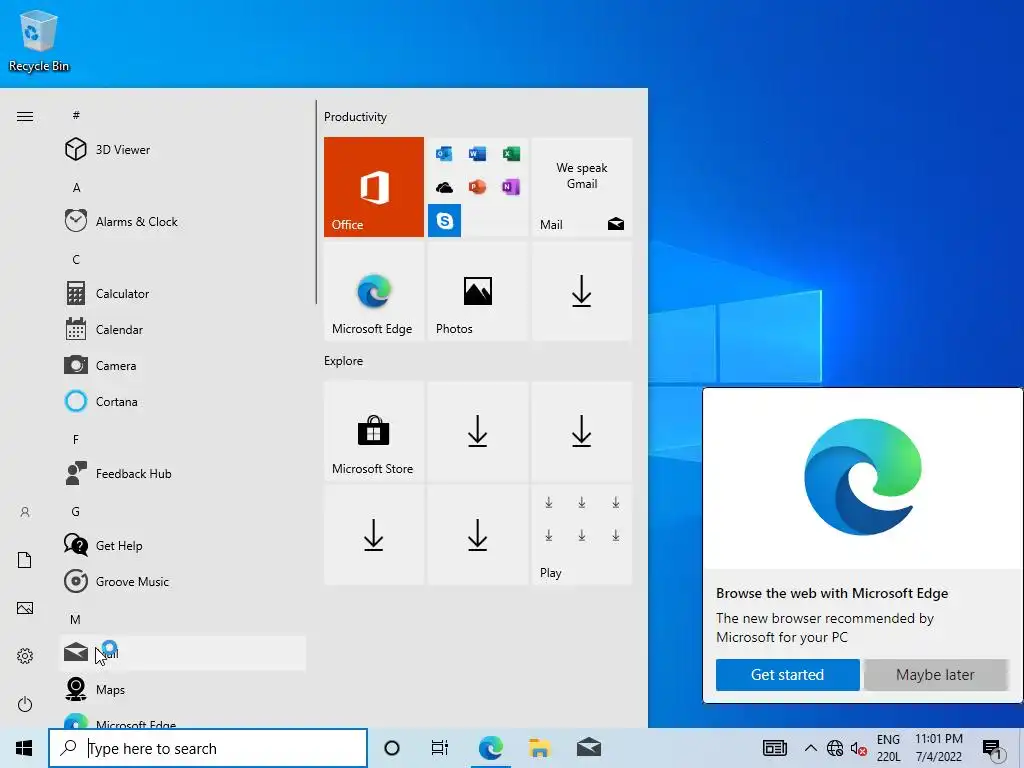Launch Groove Music

(x=182, y=581)
